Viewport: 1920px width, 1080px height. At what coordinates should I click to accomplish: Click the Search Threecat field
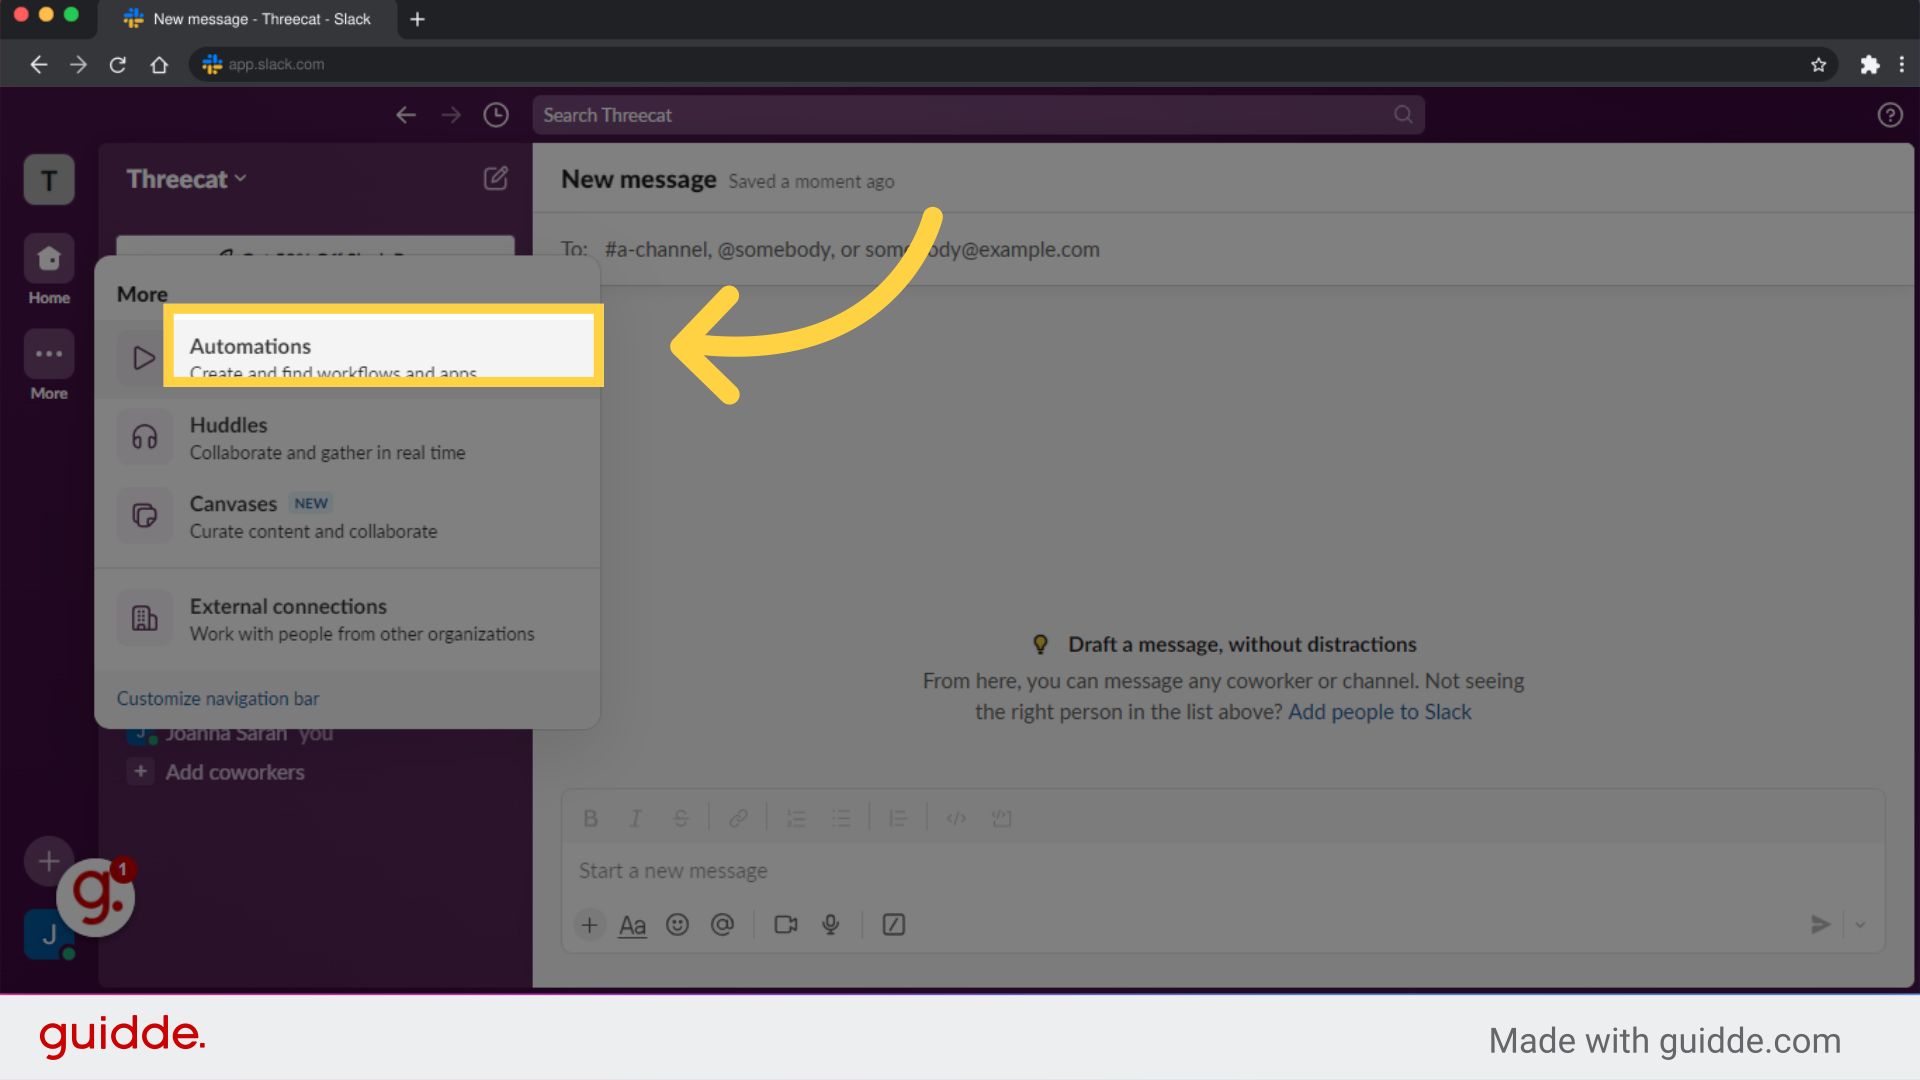click(x=978, y=115)
